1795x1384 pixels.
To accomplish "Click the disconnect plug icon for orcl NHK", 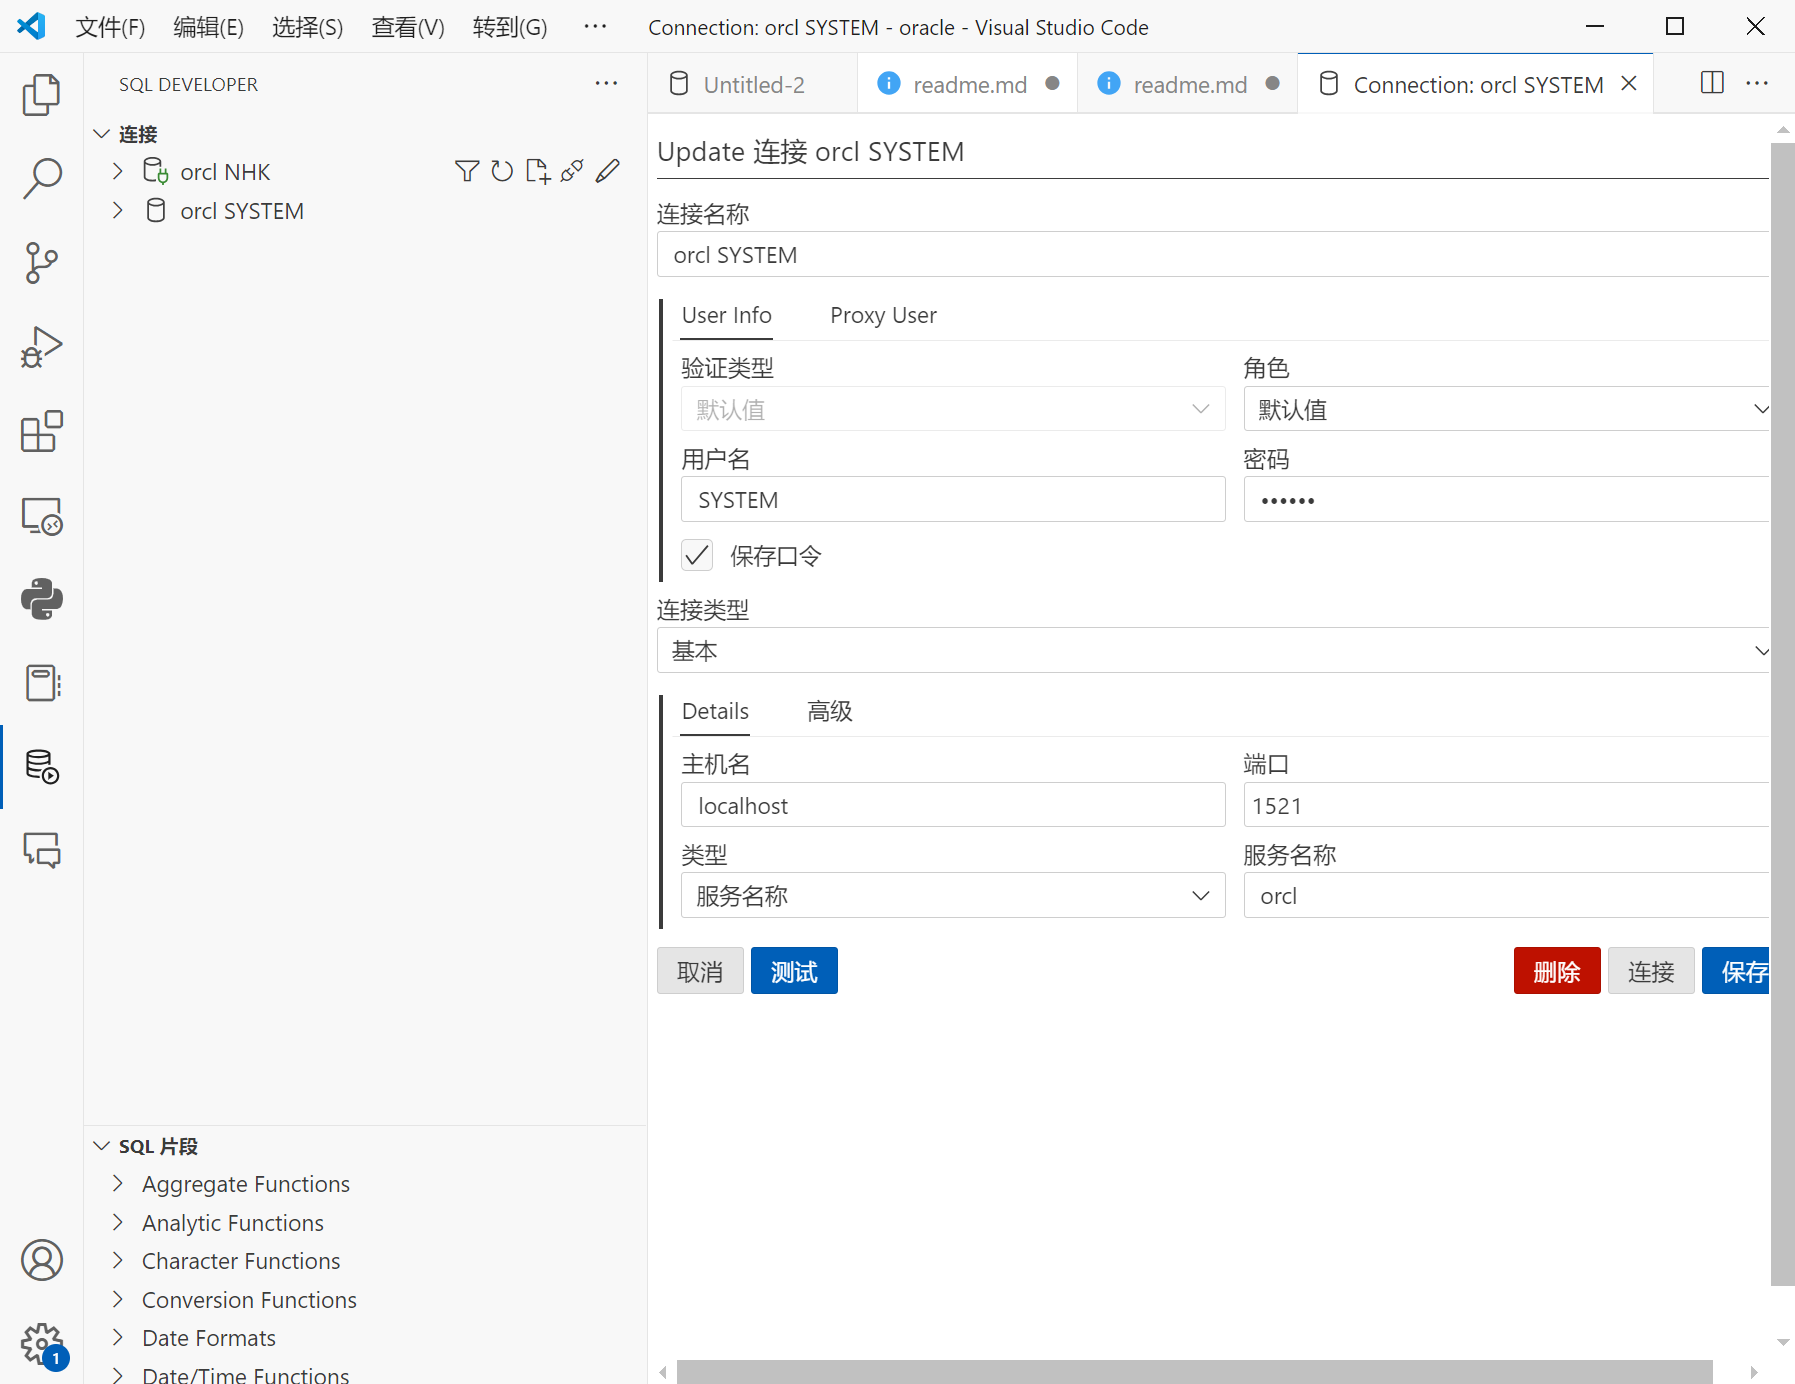I will [572, 171].
